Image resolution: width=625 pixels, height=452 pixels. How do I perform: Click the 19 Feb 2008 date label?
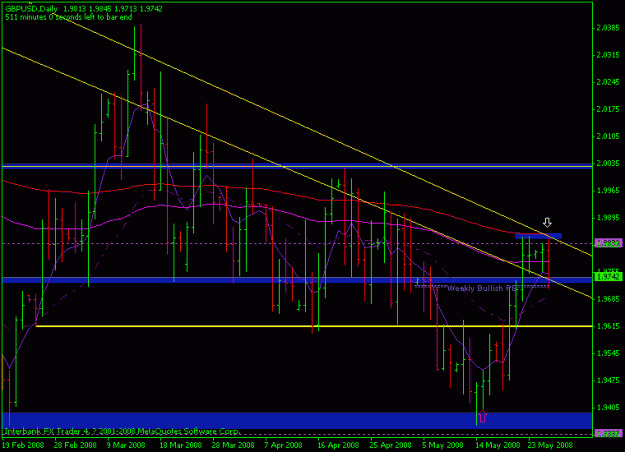tap(23, 445)
